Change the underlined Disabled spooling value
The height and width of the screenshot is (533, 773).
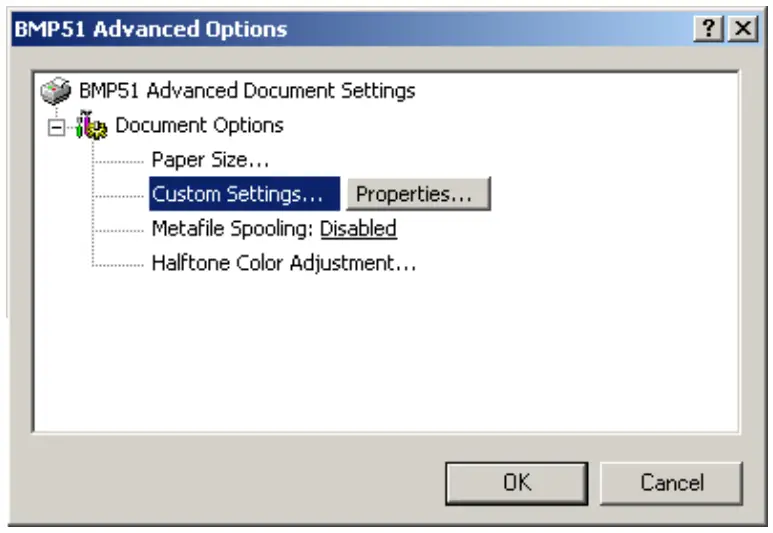point(358,229)
